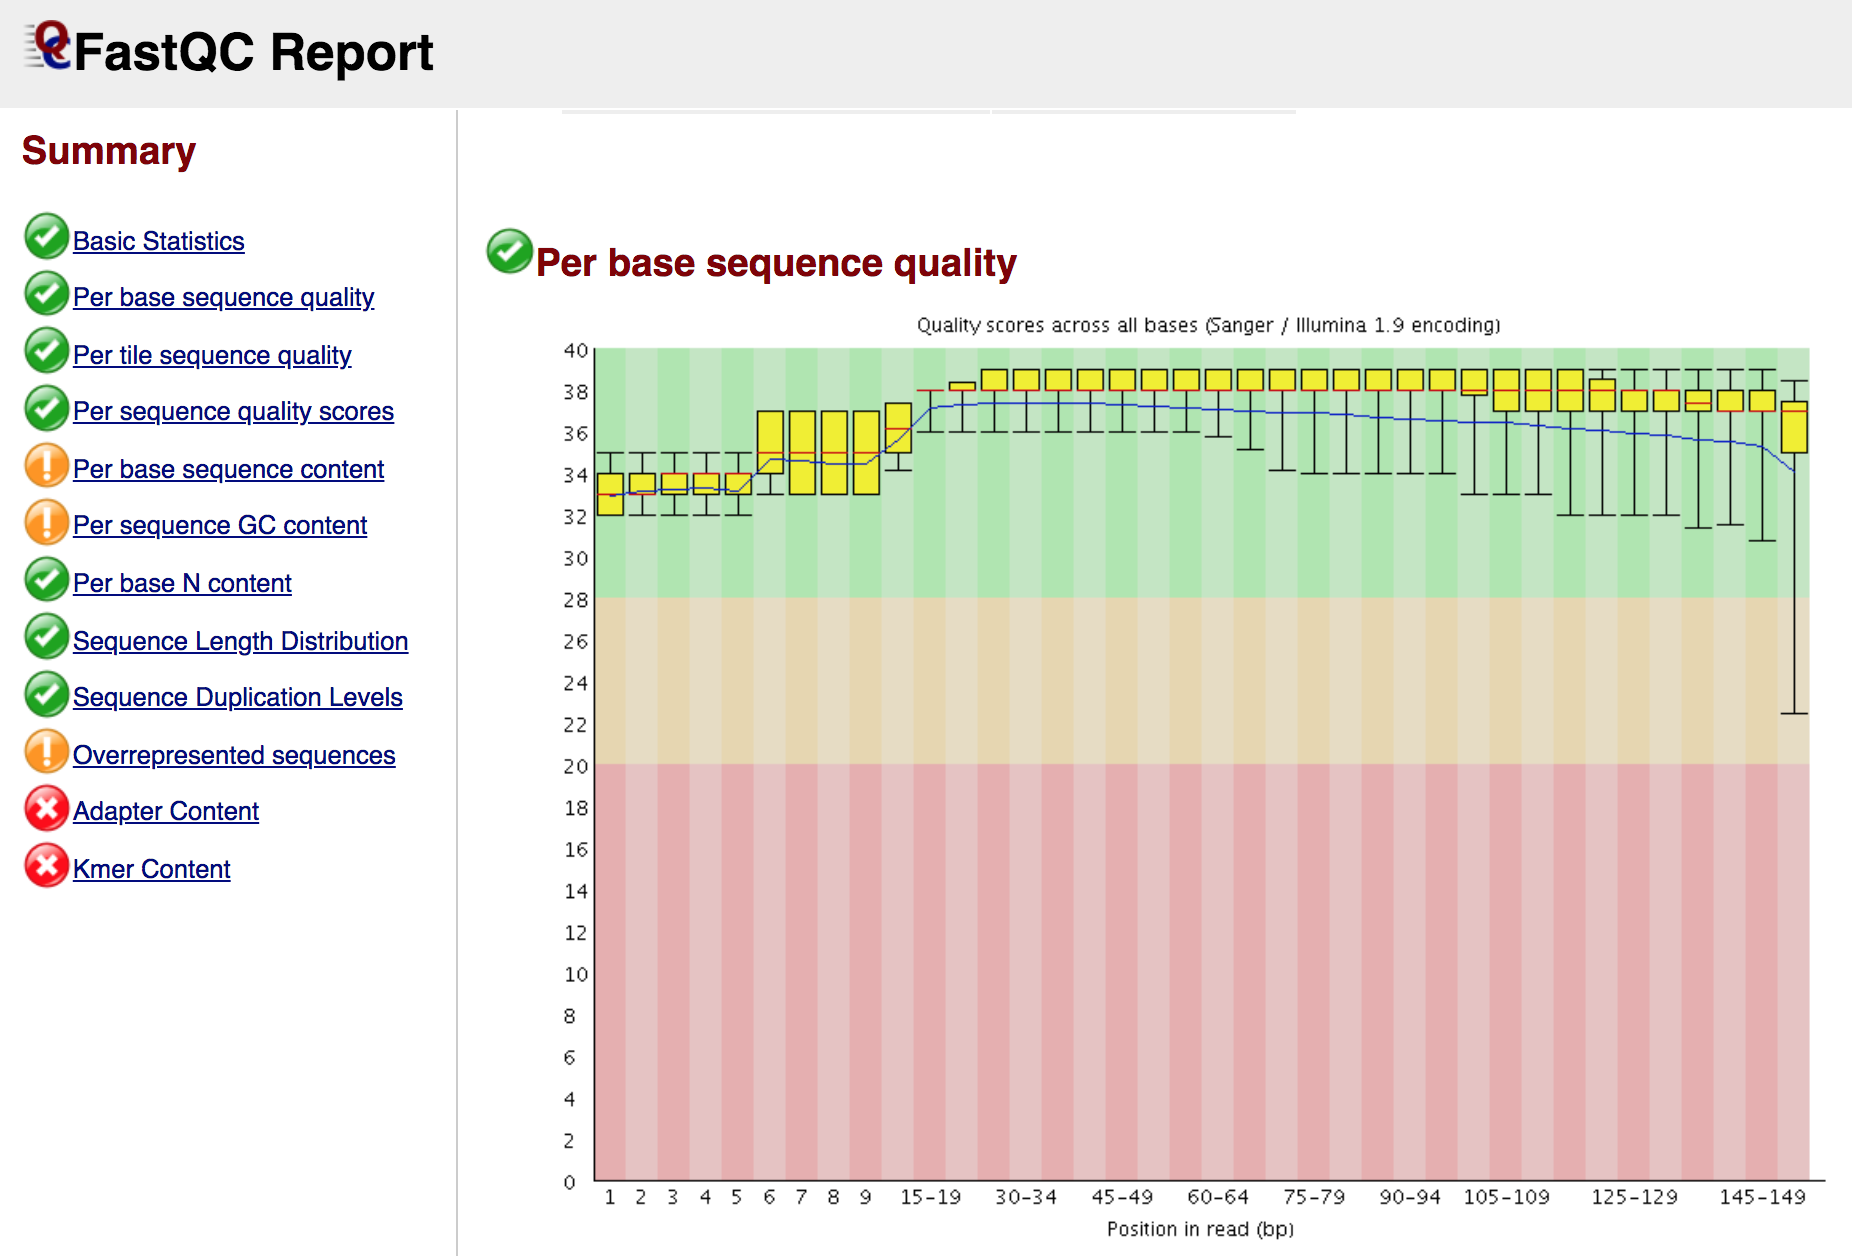Click red fail icon beside Adapter Content
This screenshot has width=1852, height=1256.
pos(46,808)
